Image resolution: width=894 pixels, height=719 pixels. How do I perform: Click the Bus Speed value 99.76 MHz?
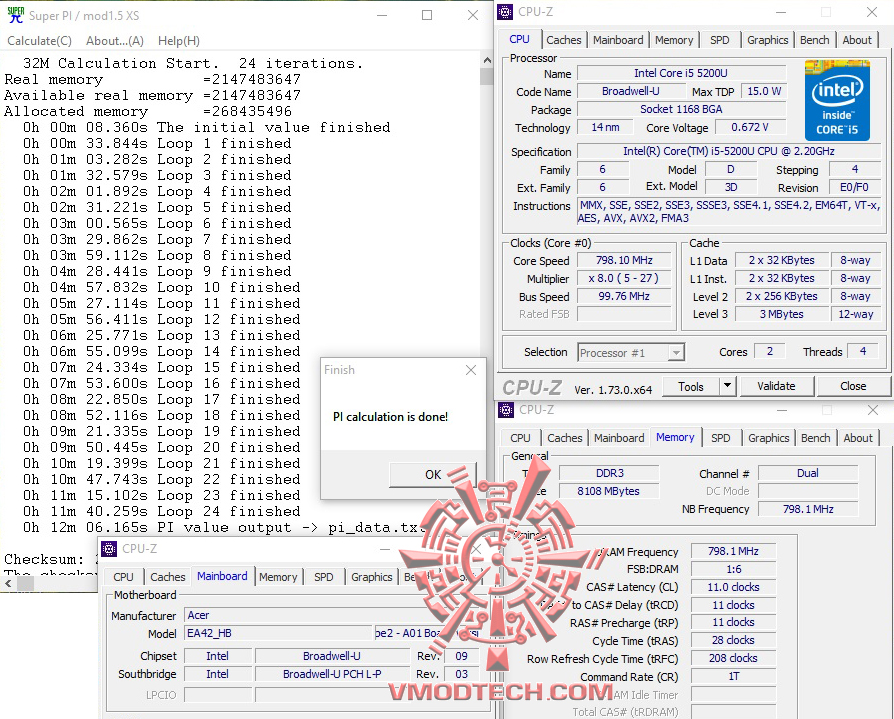click(624, 296)
